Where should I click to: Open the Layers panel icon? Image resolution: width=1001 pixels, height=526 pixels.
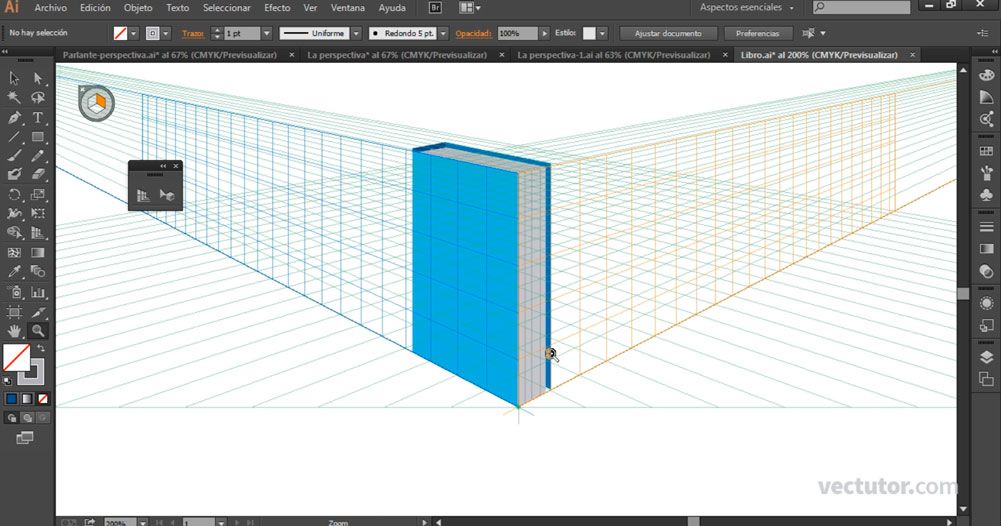click(986, 357)
